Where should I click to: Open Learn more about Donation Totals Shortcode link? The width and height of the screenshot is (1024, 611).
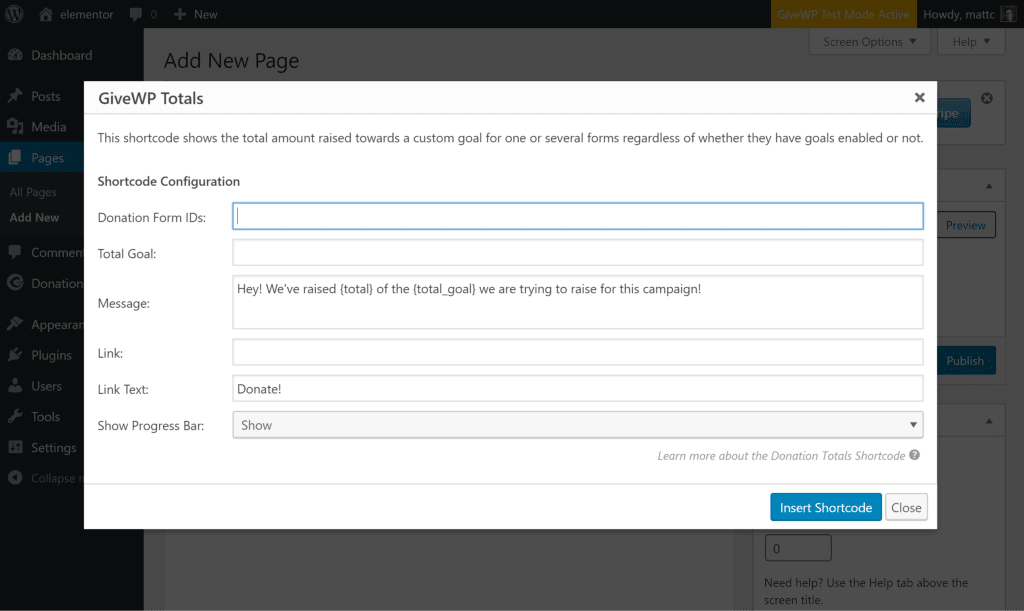coord(781,456)
